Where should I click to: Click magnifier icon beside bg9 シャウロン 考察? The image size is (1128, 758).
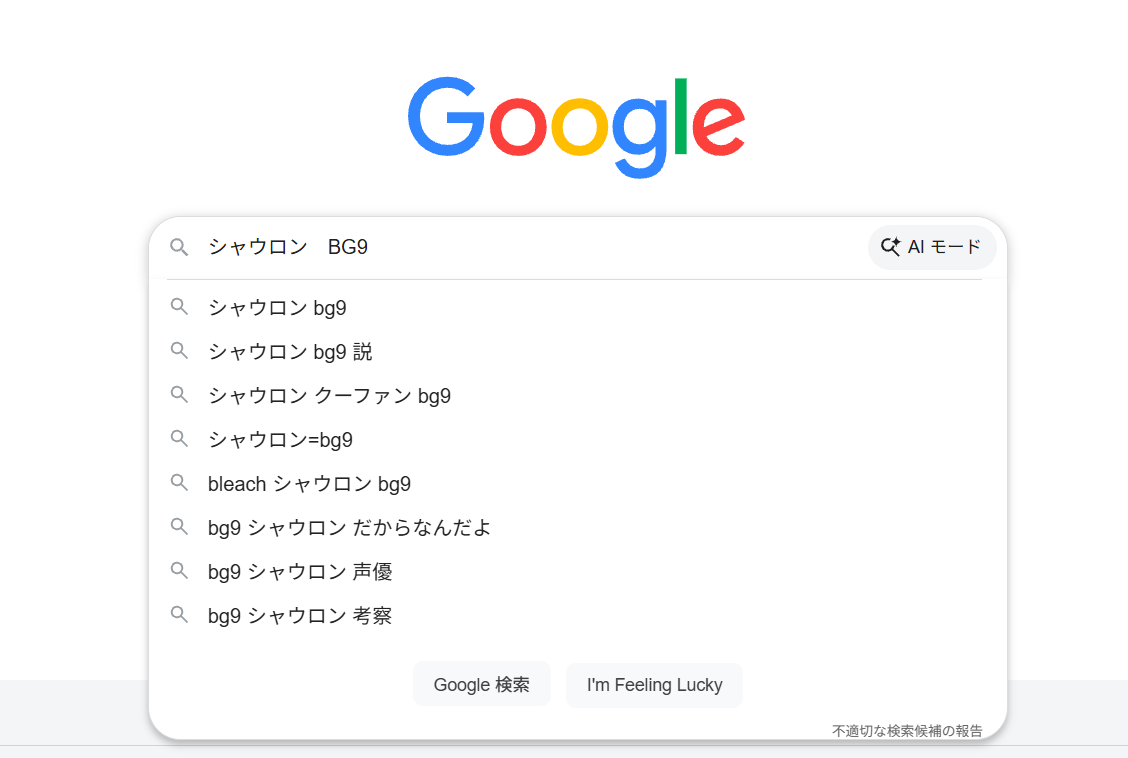click(179, 615)
